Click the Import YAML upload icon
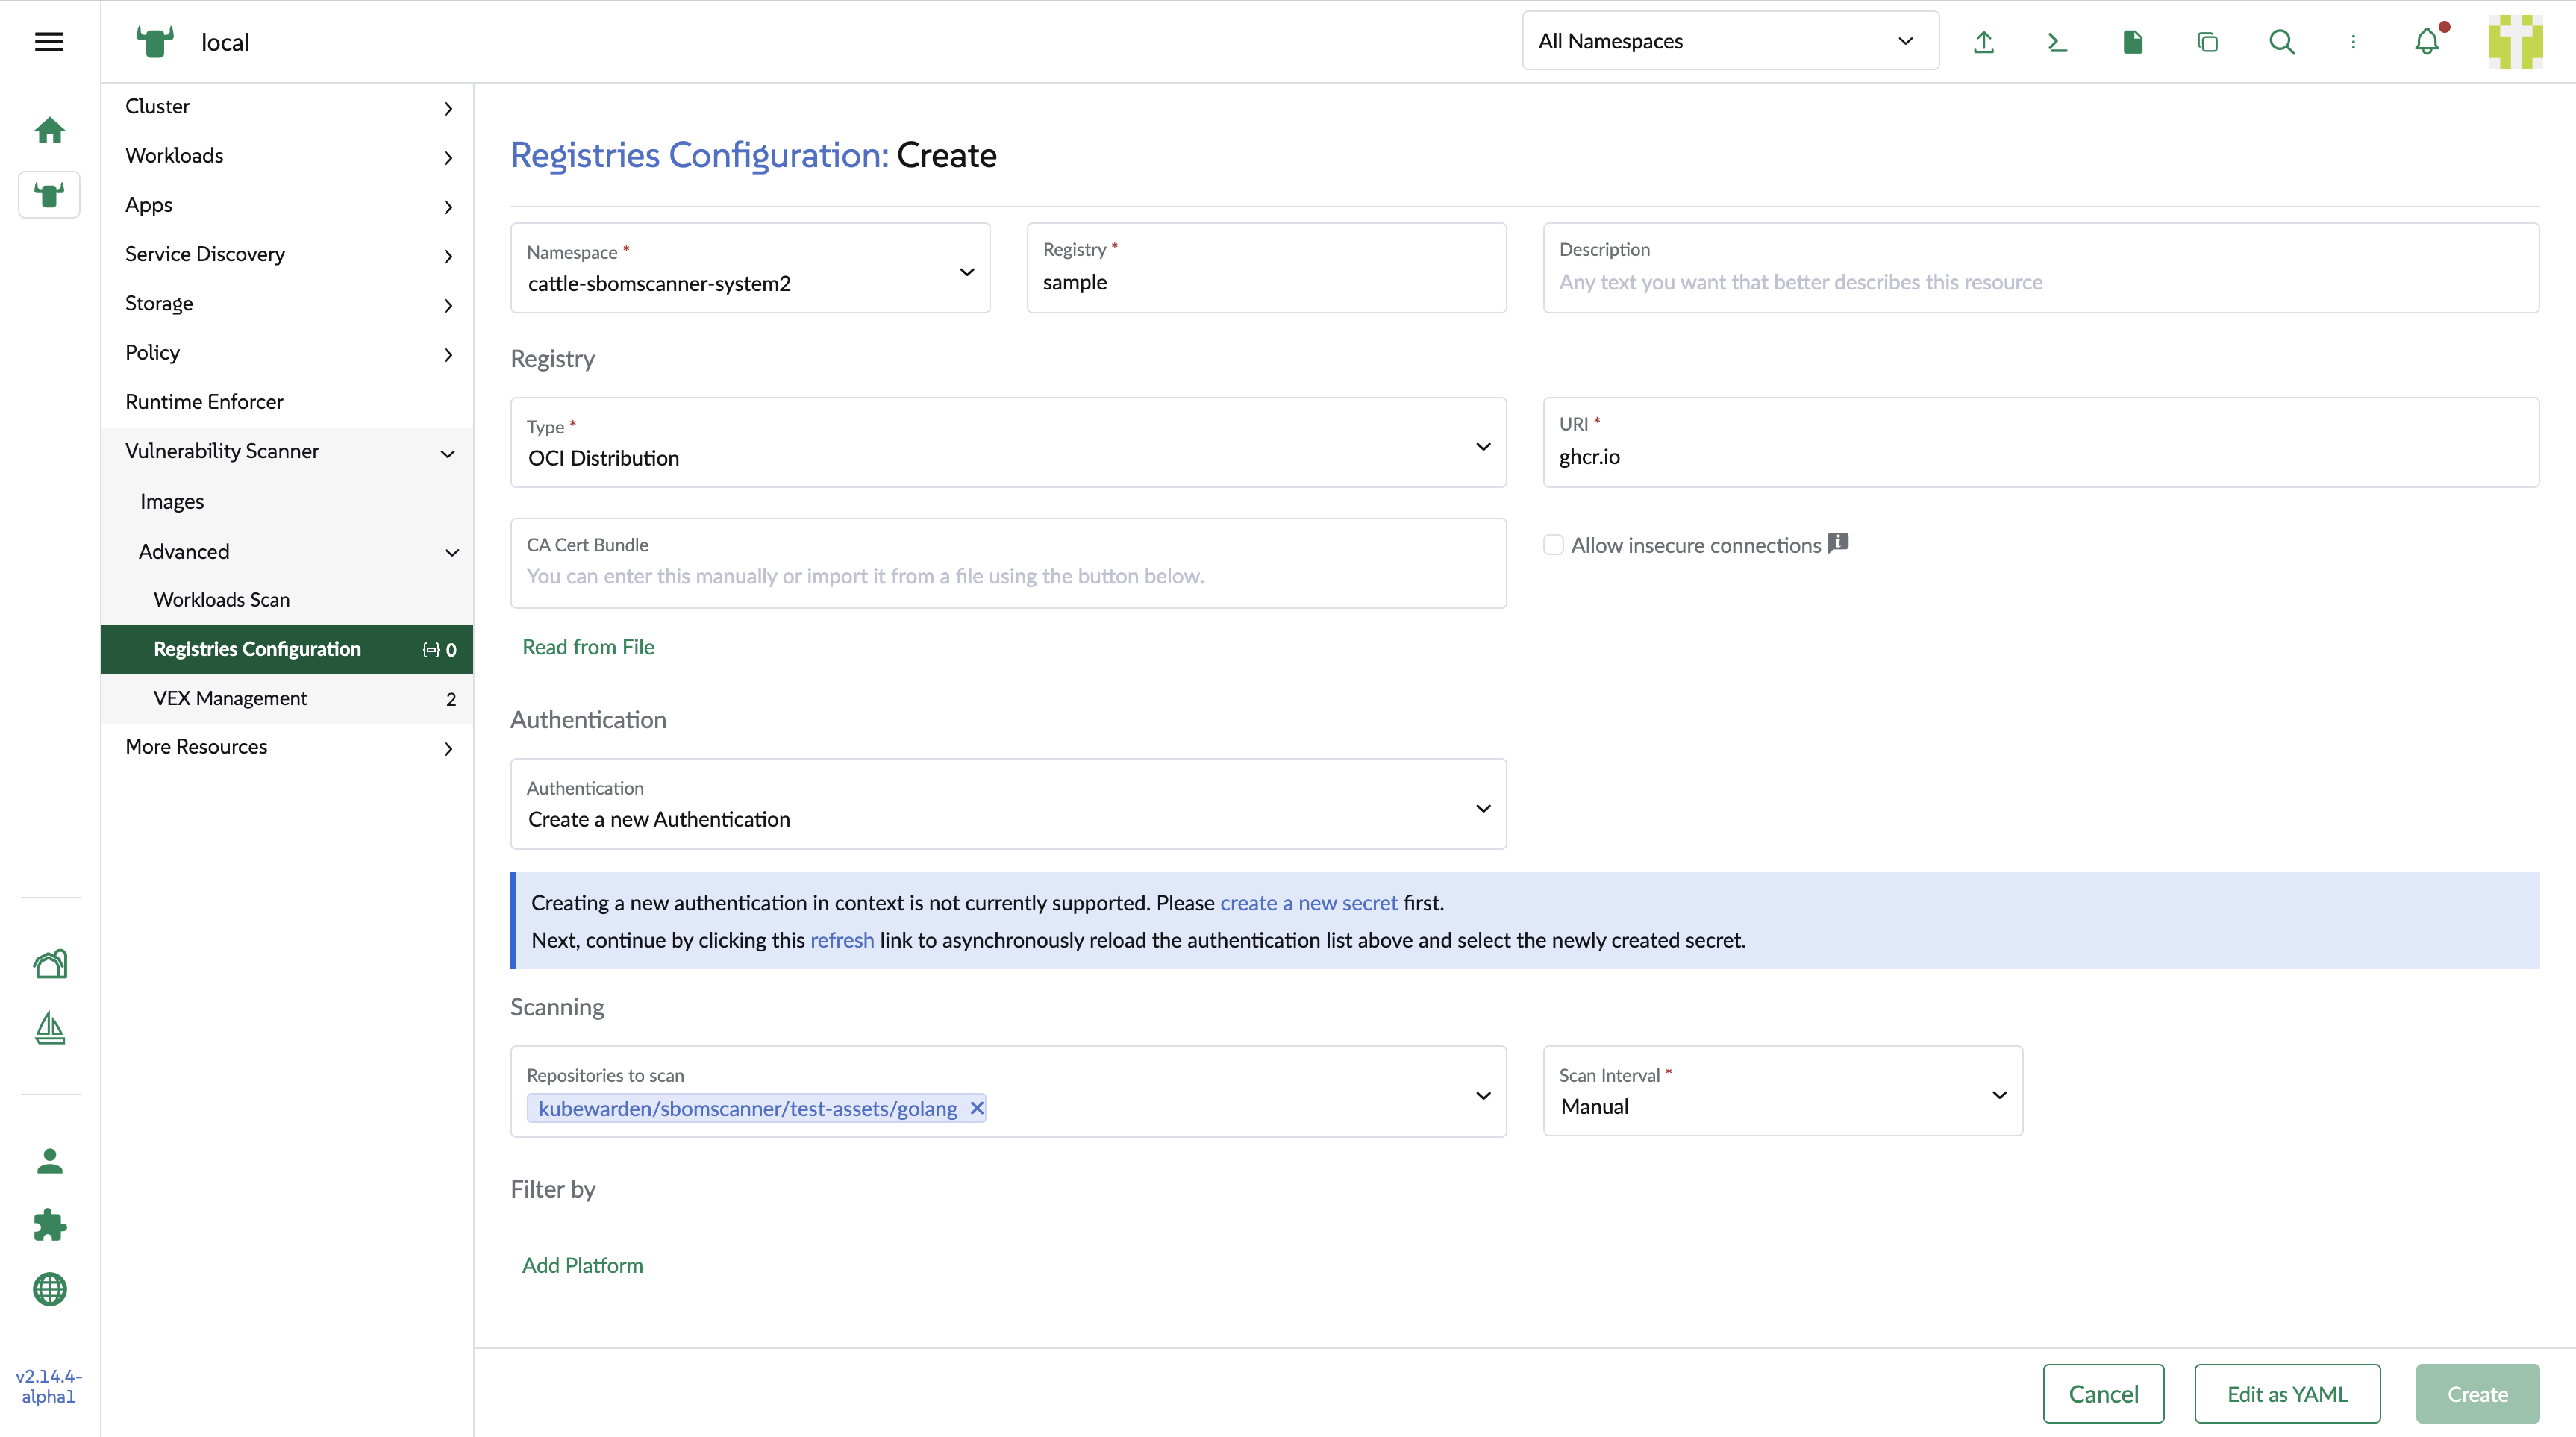The image size is (2576, 1437). (x=1984, y=42)
